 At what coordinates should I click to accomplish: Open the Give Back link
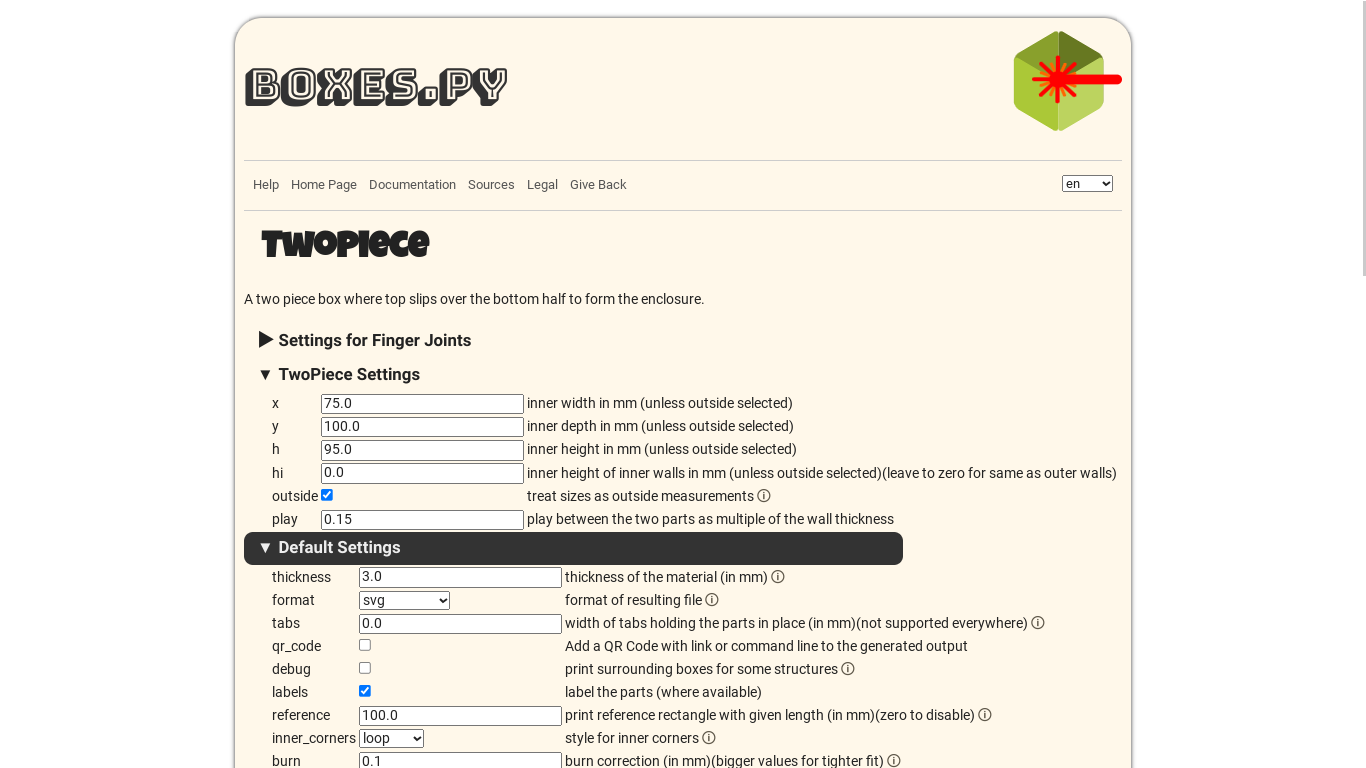tap(598, 185)
